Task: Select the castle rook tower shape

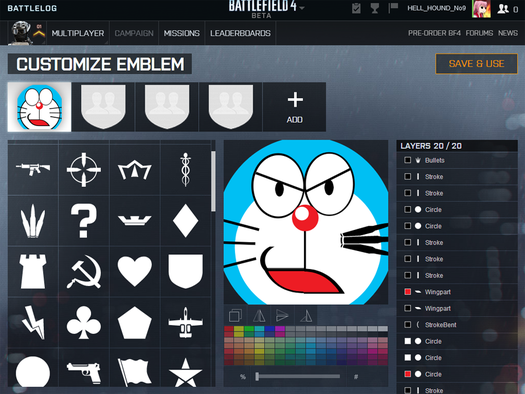Action: click(x=33, y=271)
